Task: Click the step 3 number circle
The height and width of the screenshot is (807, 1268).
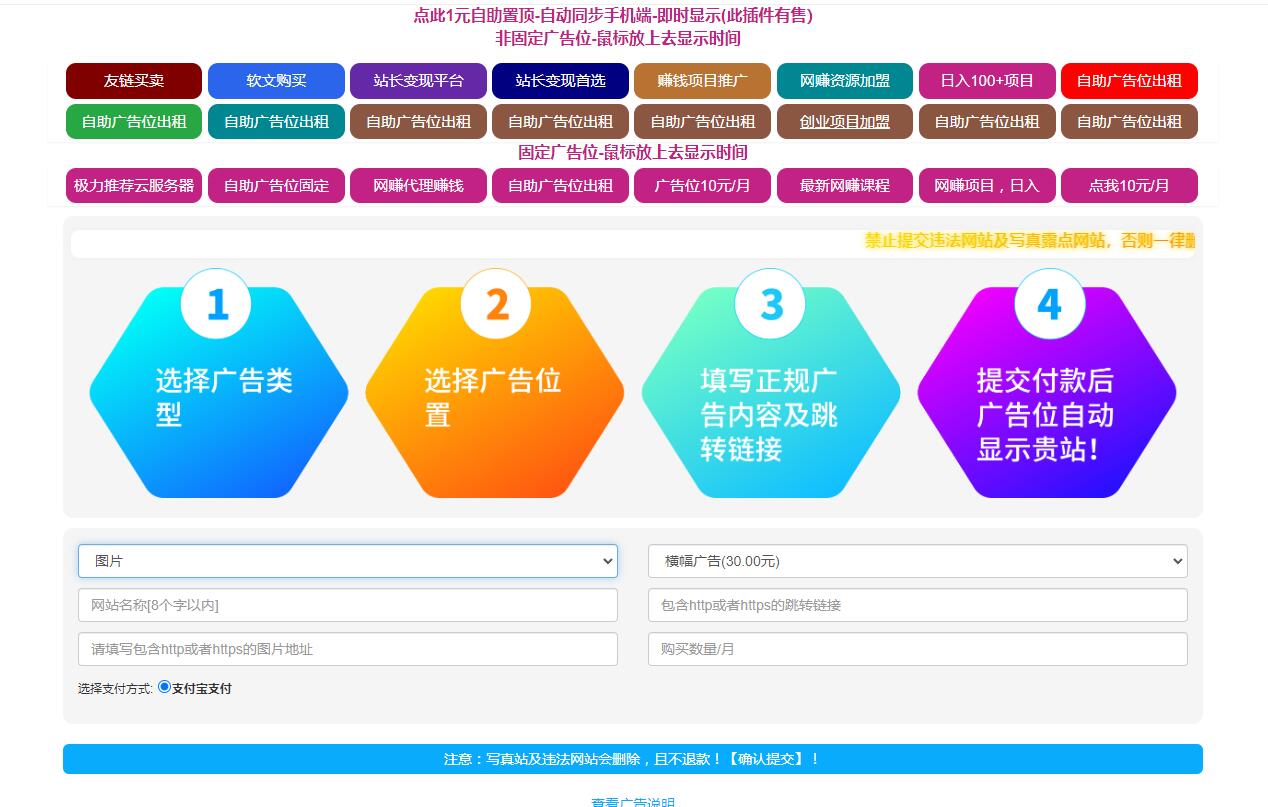Action: [770, 304]
